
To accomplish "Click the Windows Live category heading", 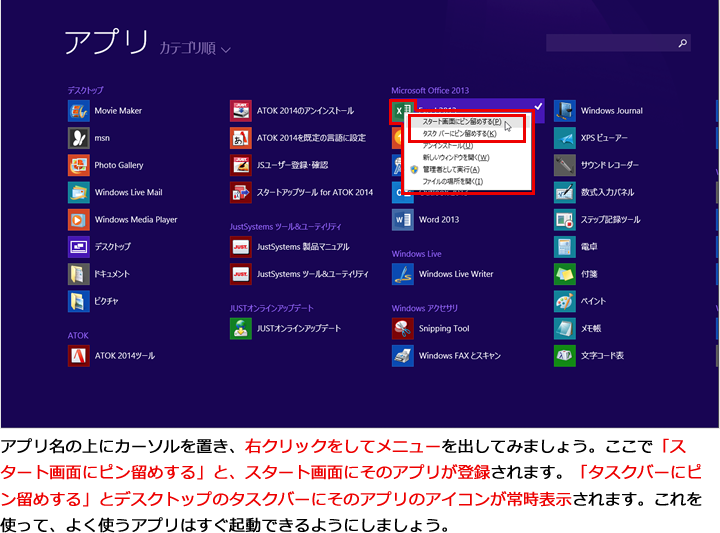I will tap(416, 254).
